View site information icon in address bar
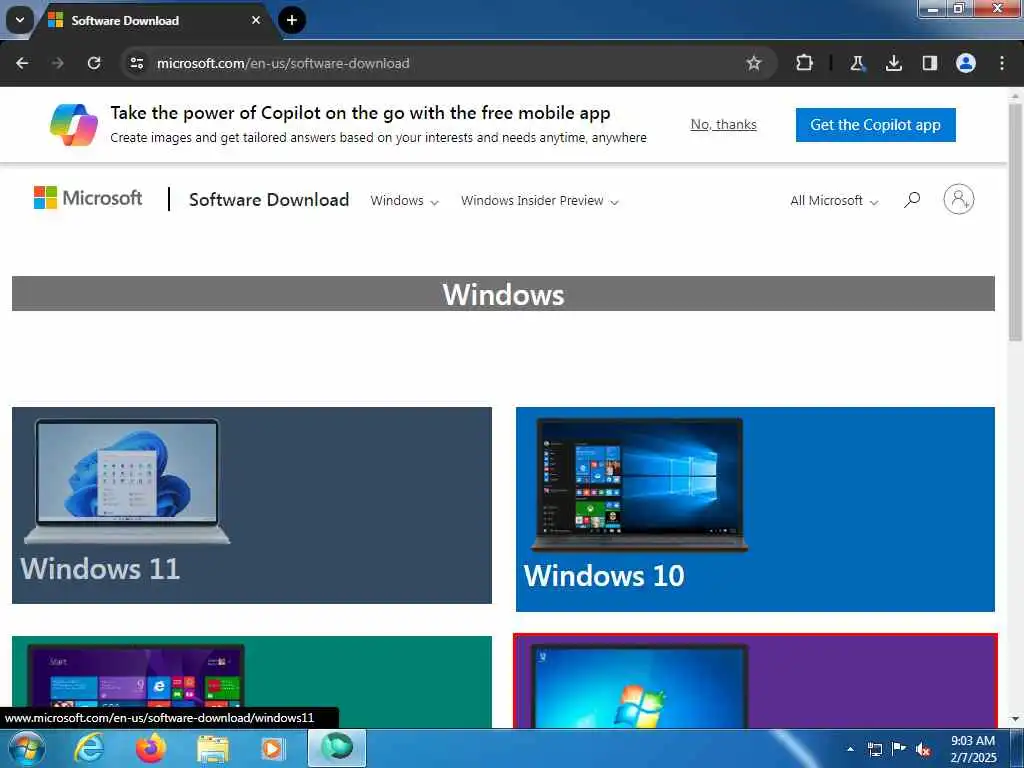 tap(136, 63)
